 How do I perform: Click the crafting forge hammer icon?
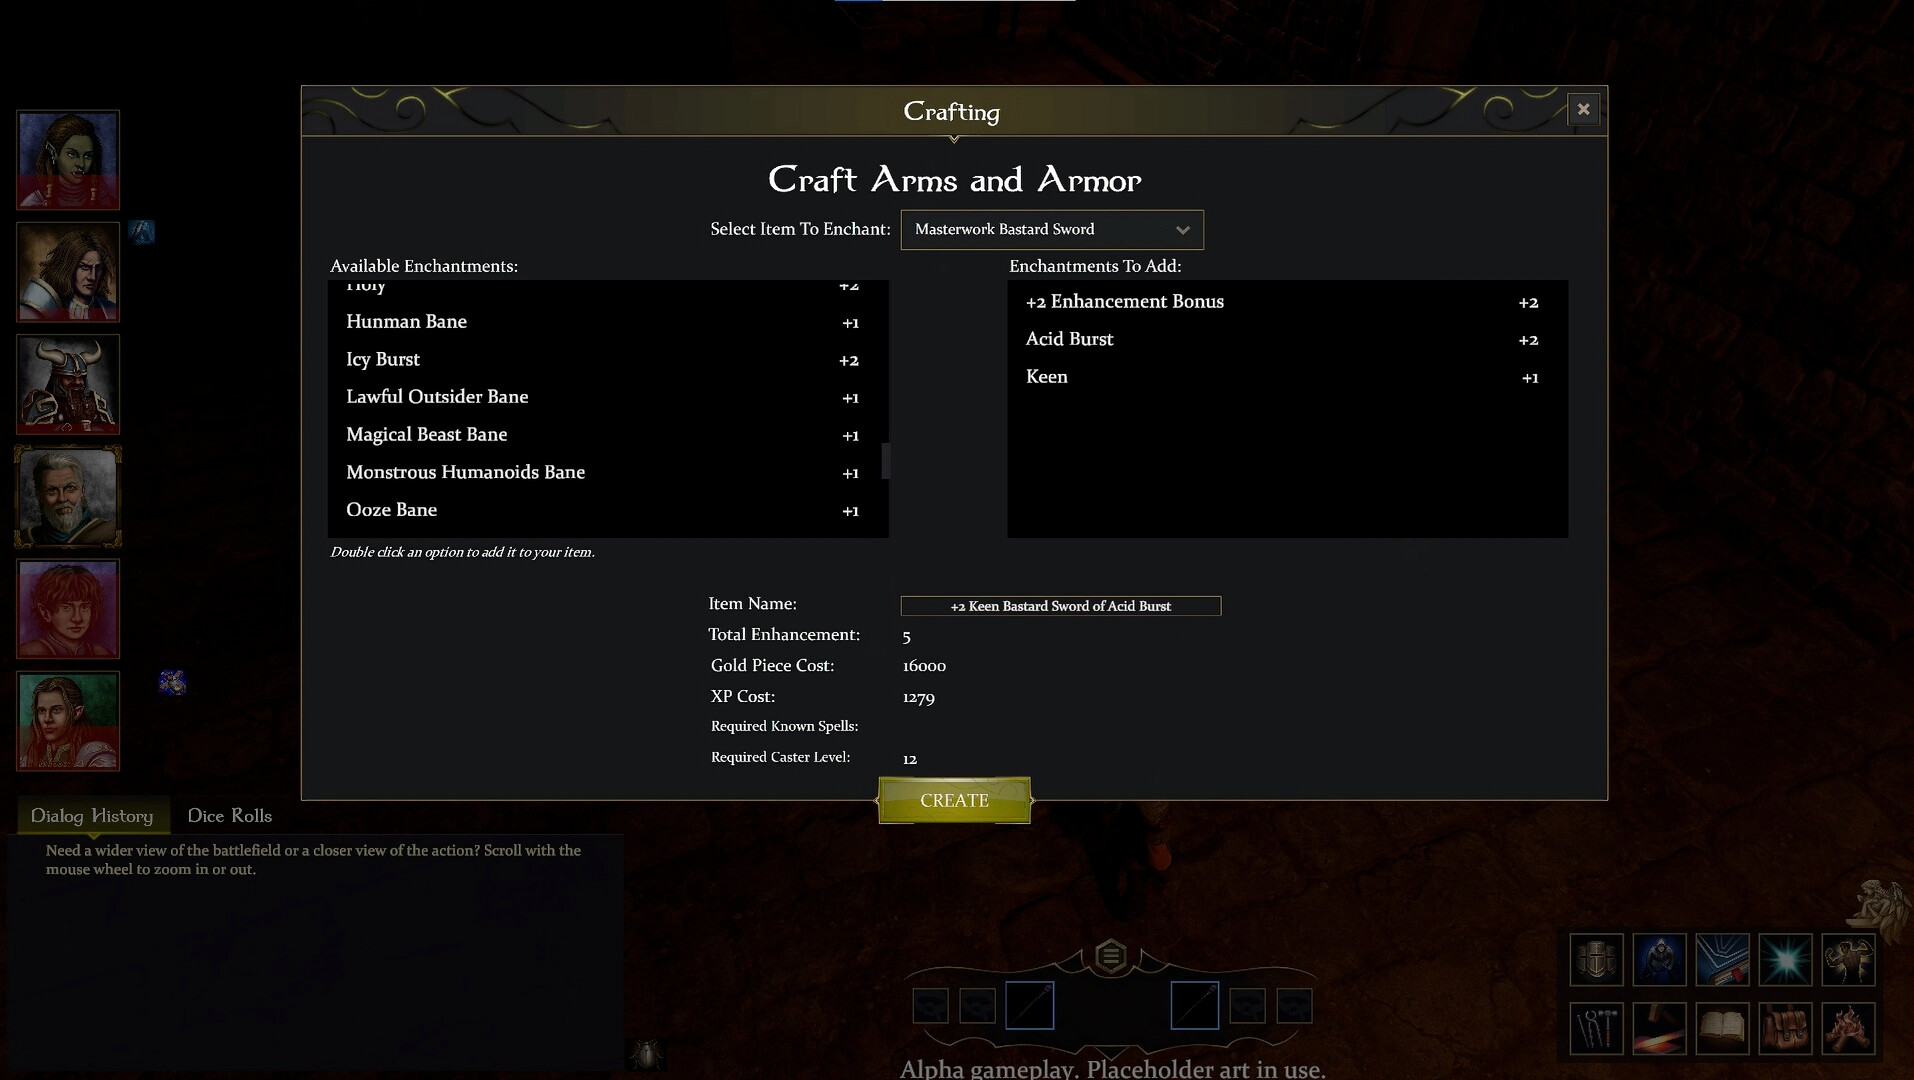(x=1660, y=1028)
